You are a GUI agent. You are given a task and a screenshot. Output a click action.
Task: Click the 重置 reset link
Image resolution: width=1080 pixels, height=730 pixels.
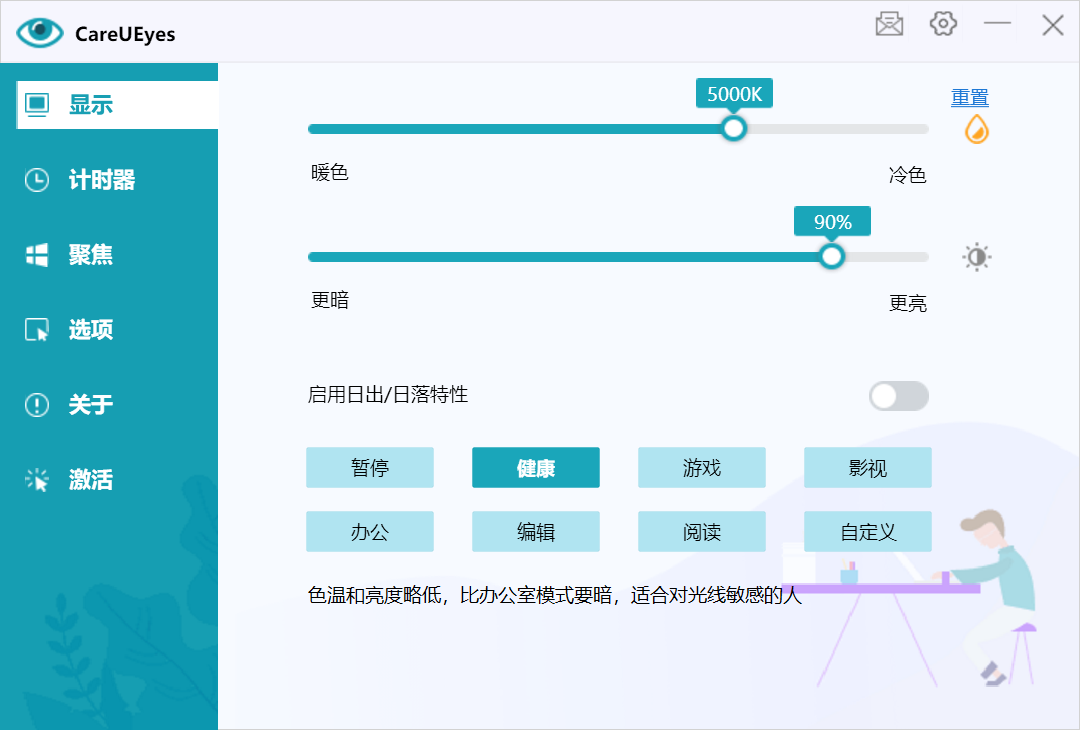[970, 98]
